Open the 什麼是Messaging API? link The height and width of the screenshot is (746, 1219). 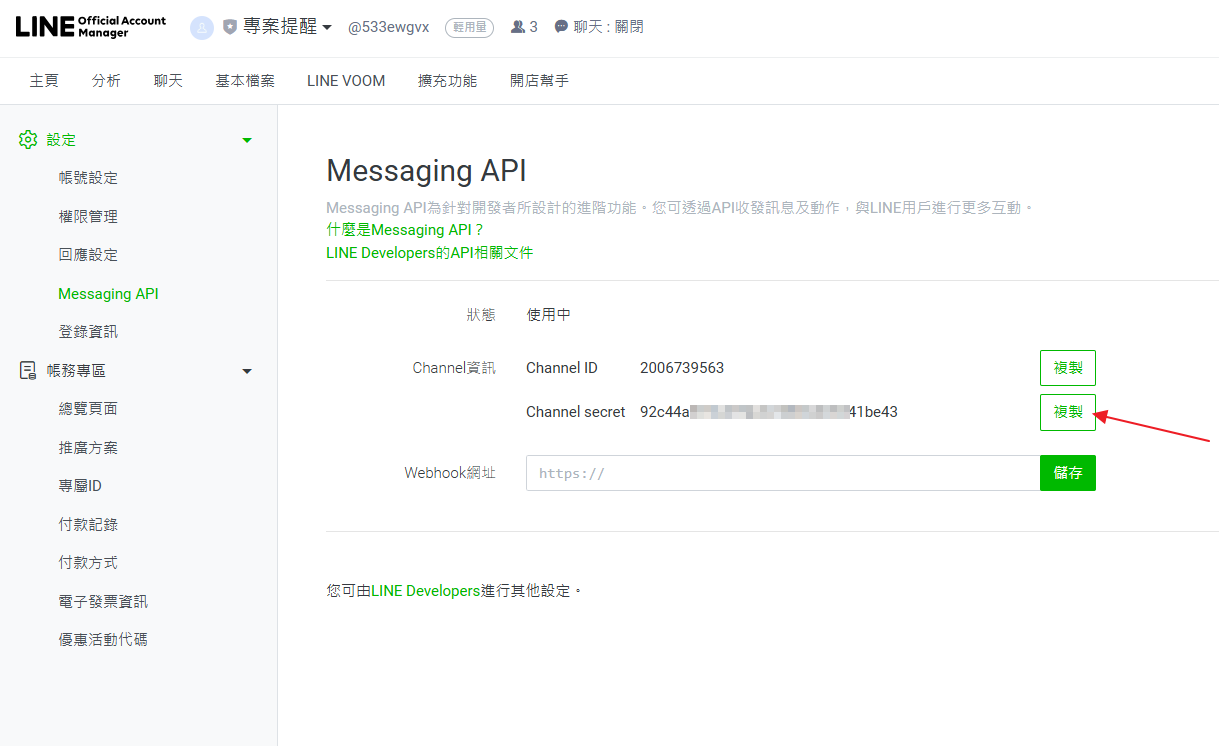[405, 230]
